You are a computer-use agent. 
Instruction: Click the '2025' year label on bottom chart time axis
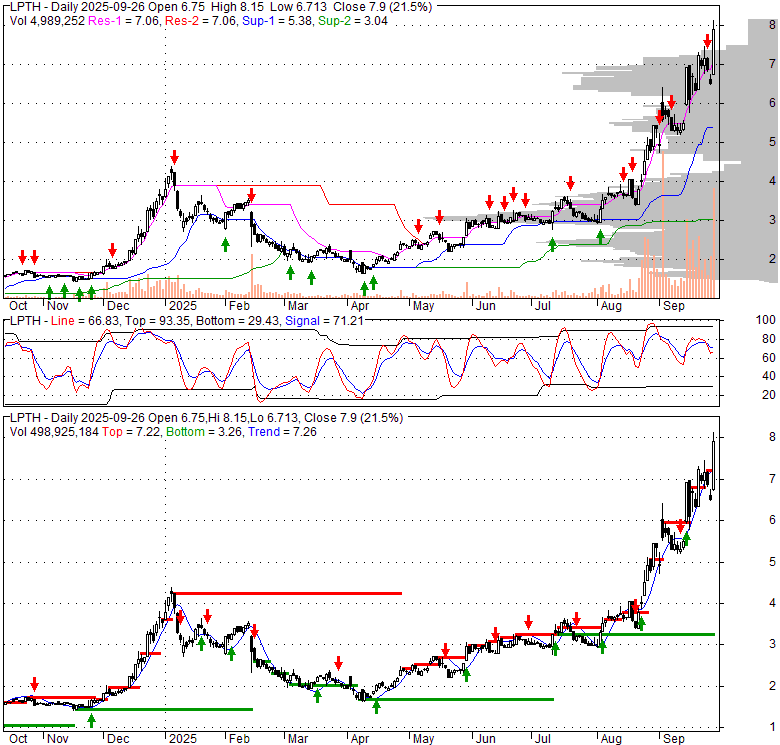[x=183, y=739]
